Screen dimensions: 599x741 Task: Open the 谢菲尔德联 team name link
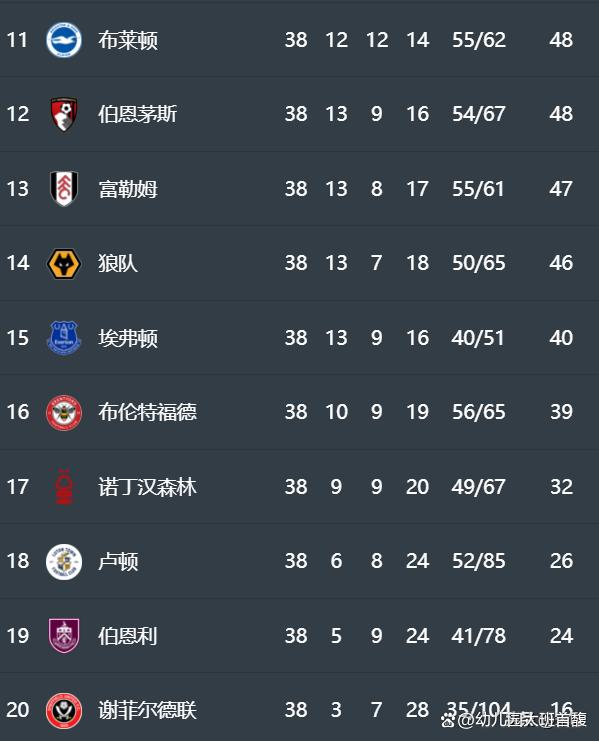click(147, 710)
